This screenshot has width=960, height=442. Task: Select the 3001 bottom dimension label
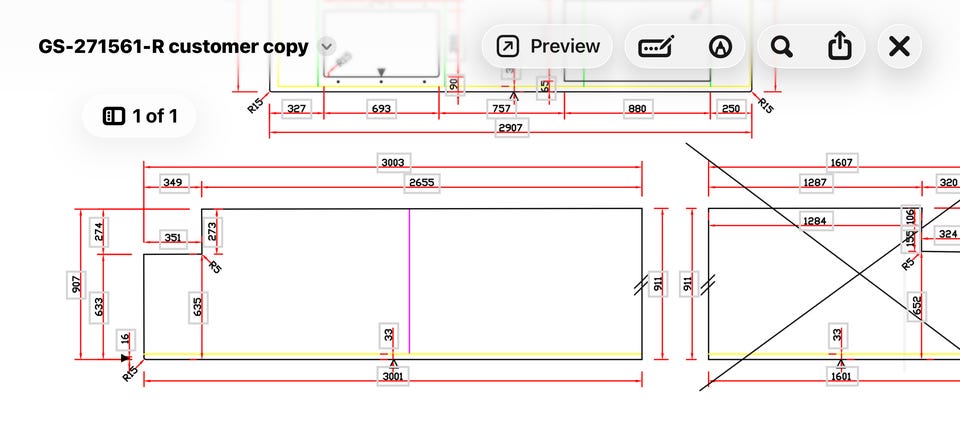[x=392, y=376]
